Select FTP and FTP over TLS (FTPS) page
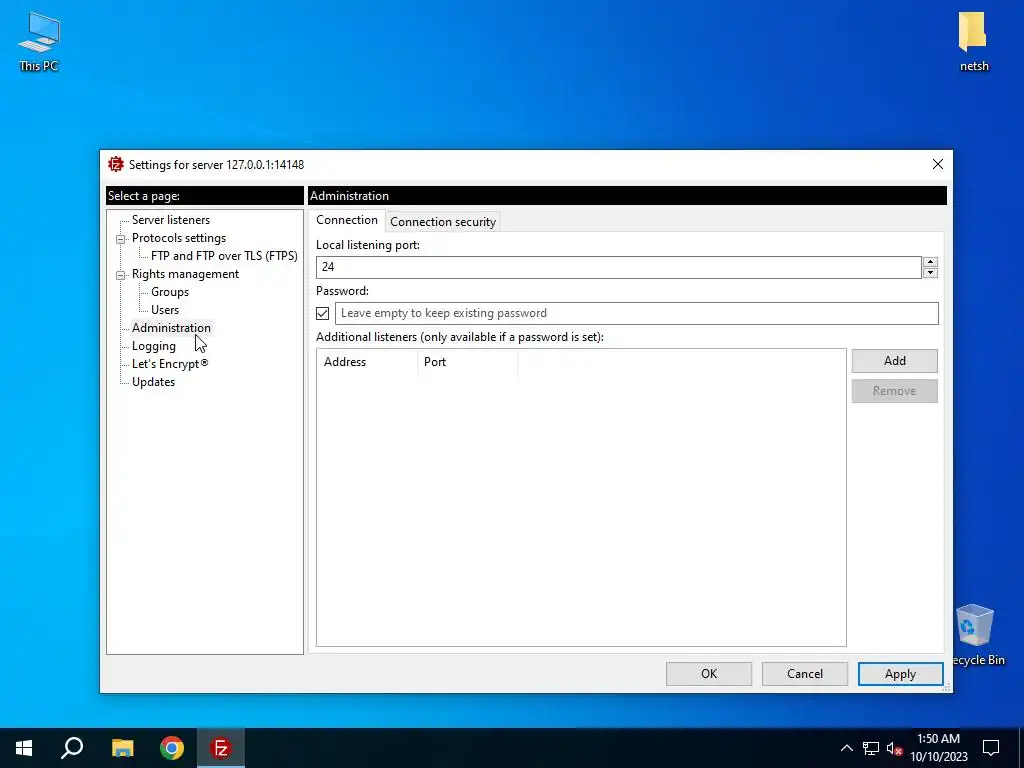 [224, 256]
